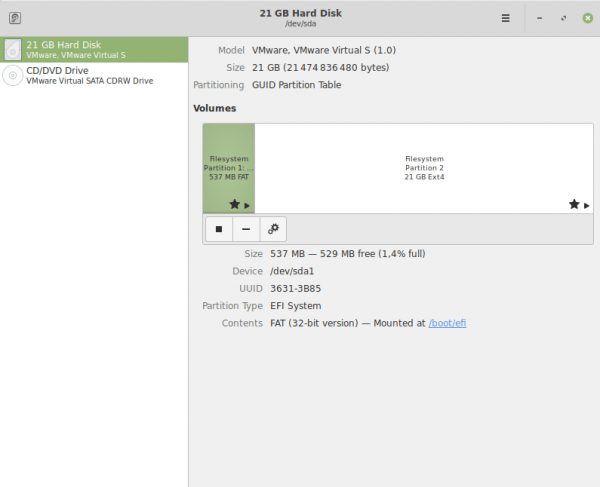
Task: Select Partition 2 21 GB Ext4 volume
Action: (x=424, y=168)
